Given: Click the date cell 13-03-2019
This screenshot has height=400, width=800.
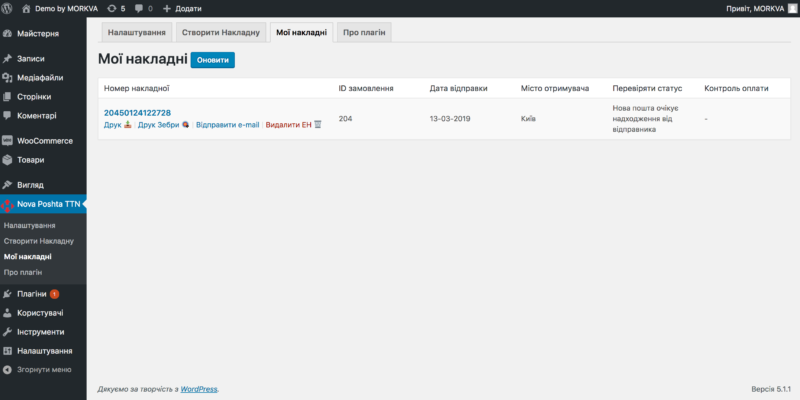Looking at the screenshot, I should click(450, 119).
